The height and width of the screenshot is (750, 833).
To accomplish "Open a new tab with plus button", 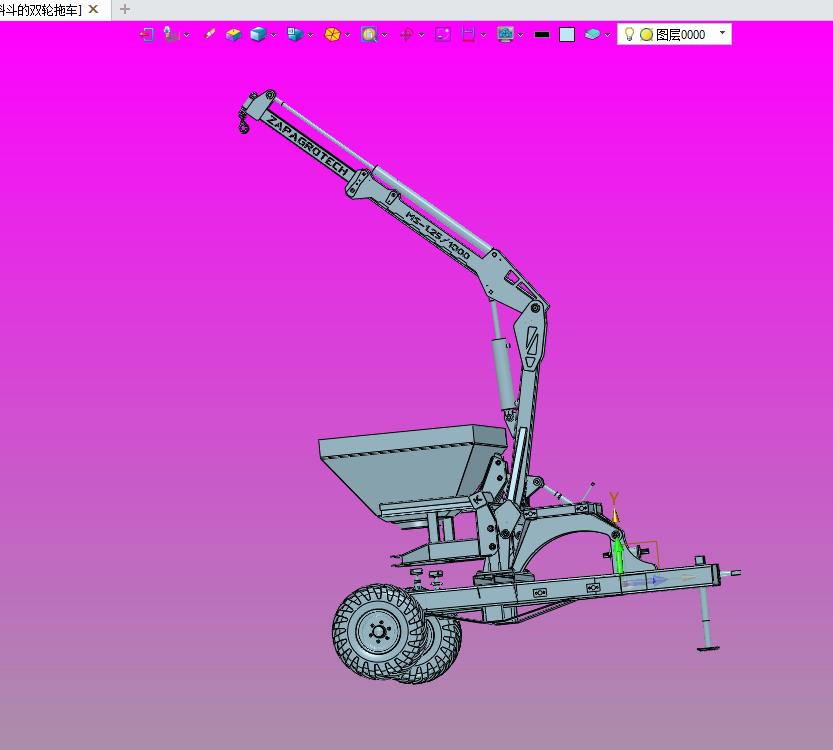I will (x=124, y=9).
